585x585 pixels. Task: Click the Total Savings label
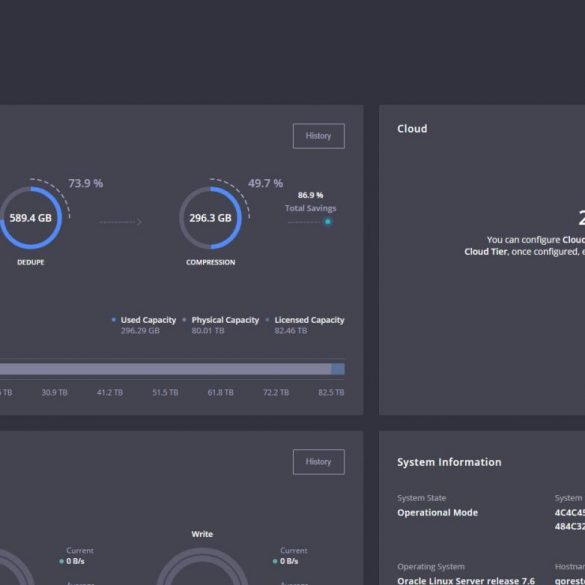pyautogui.click(x=310, y=208)
